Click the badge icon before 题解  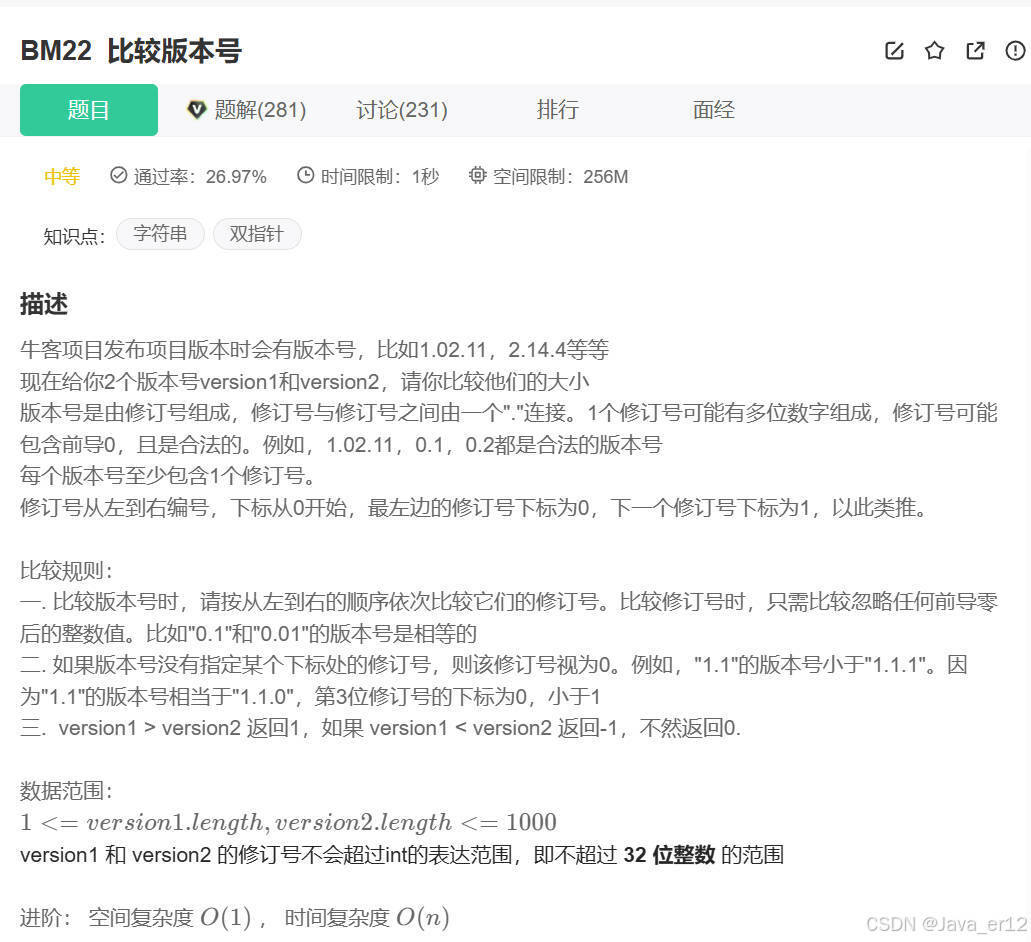(197, 110)
